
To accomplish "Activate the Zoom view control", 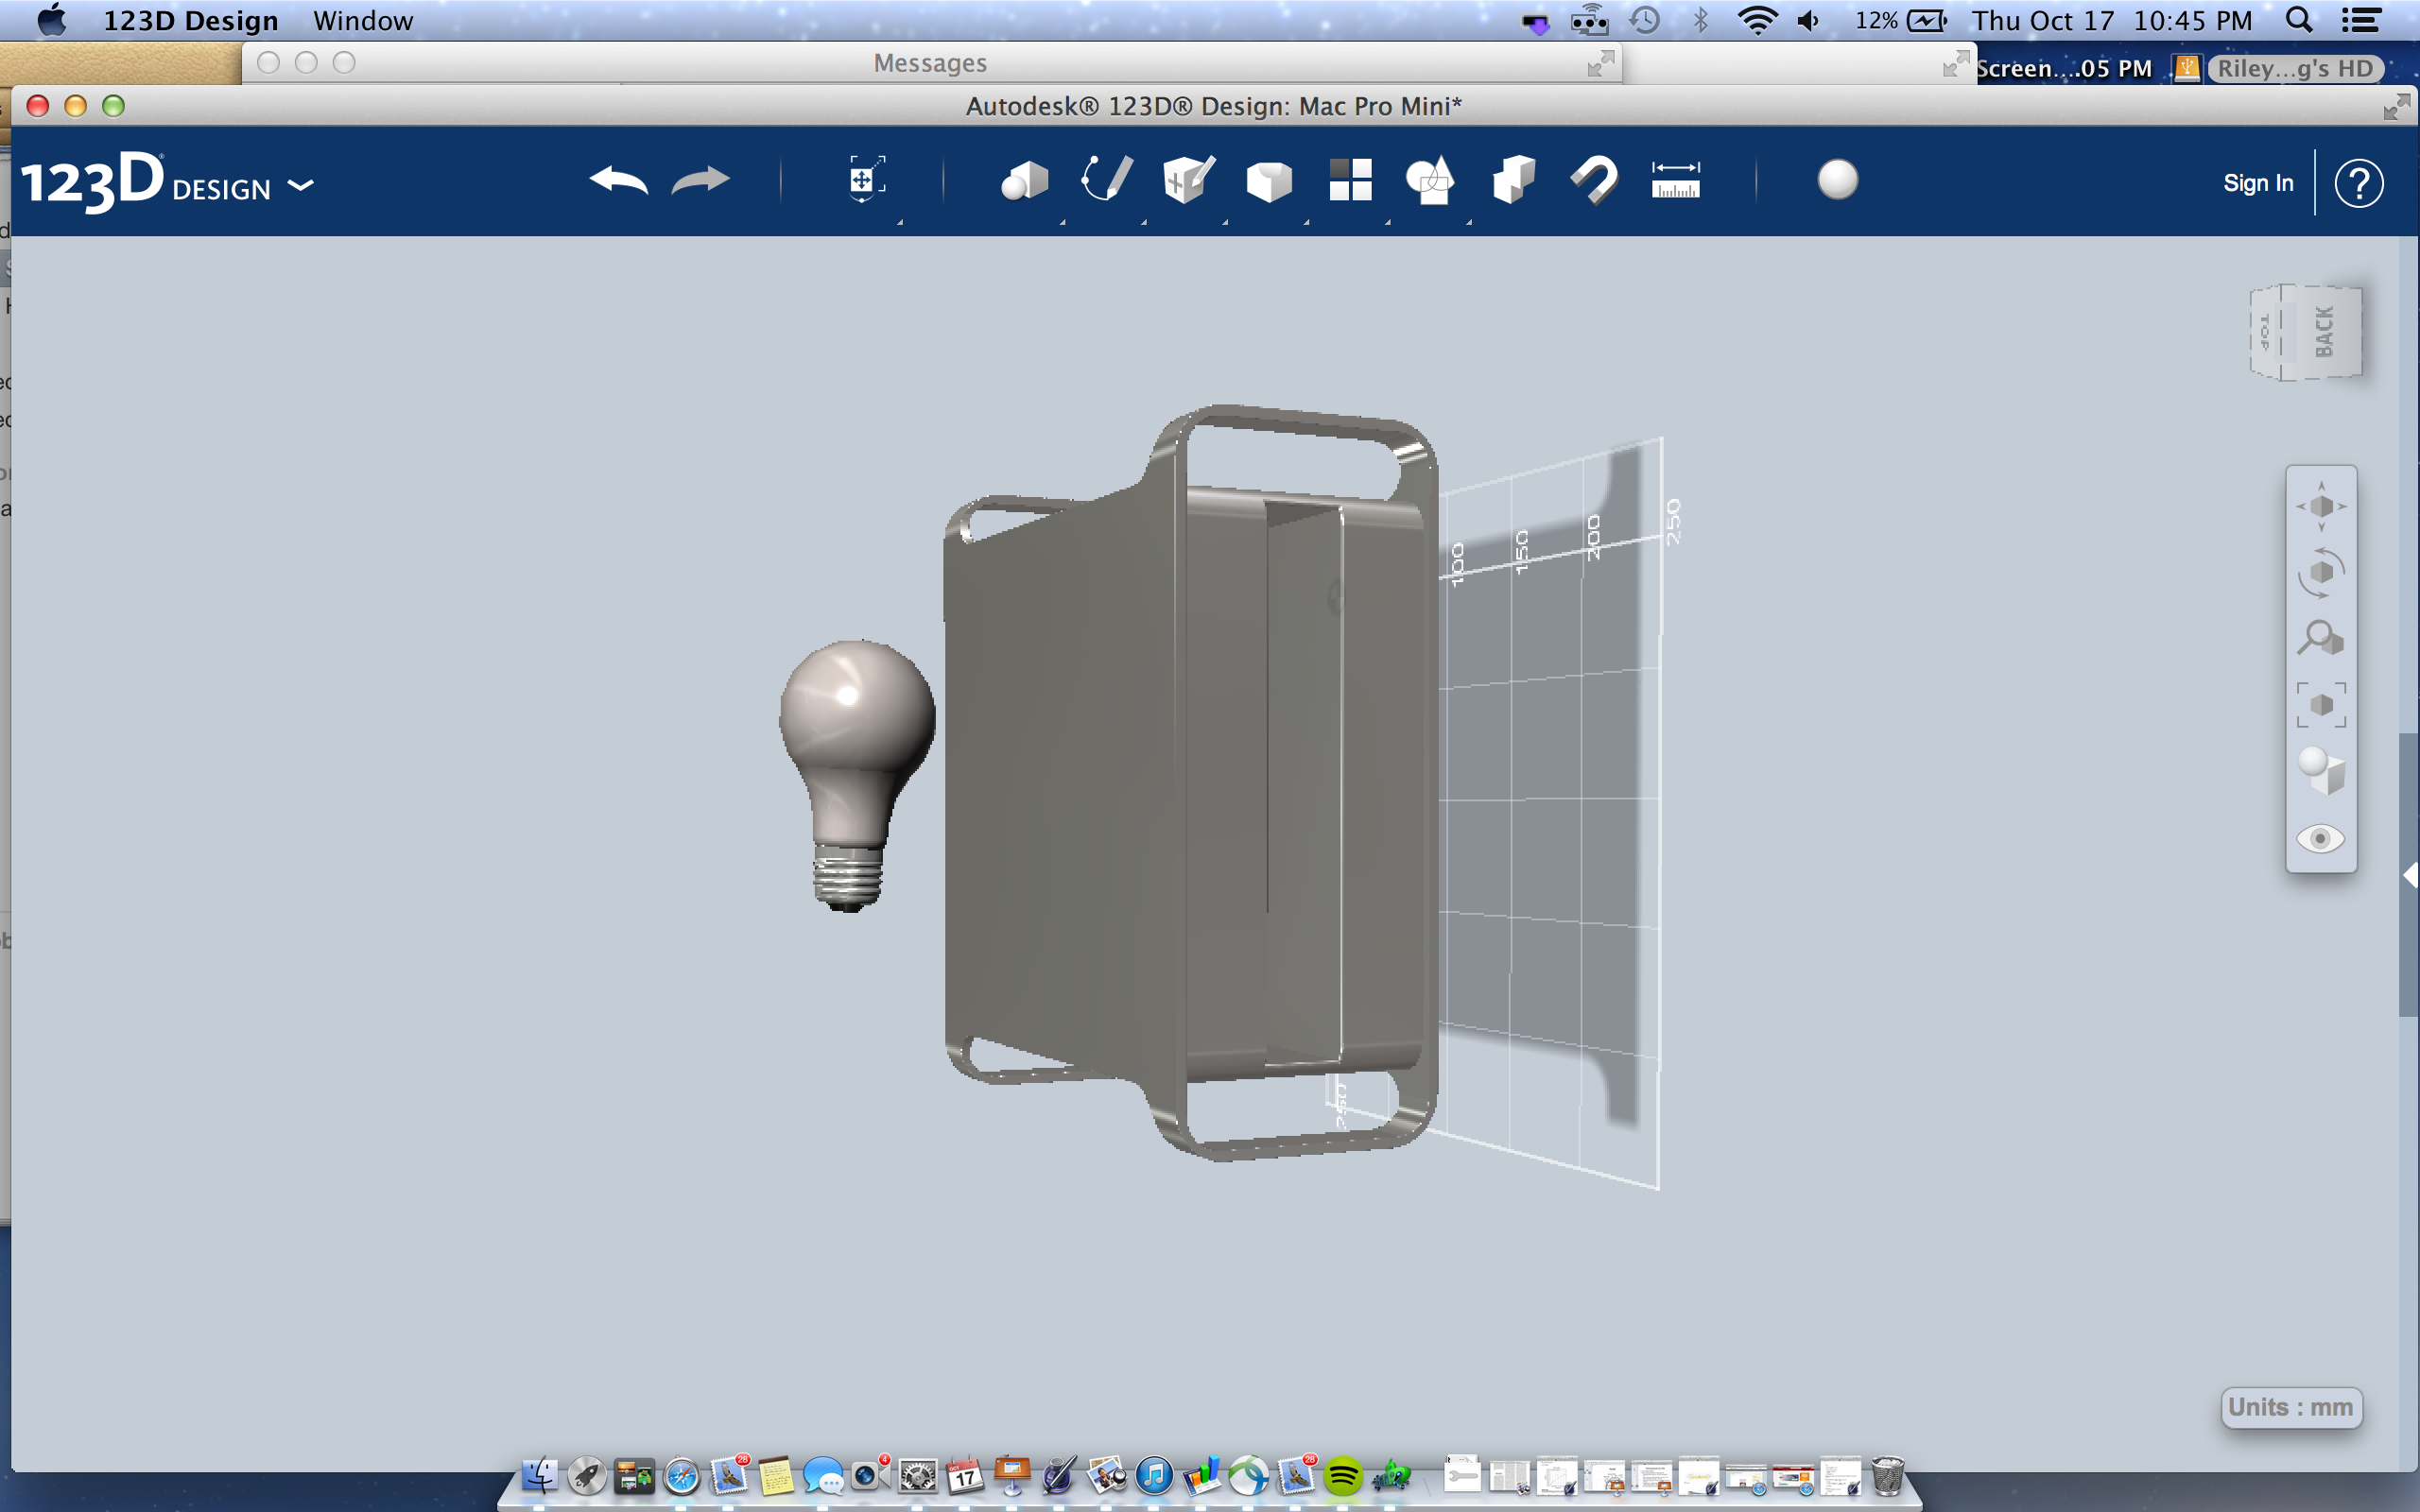I will (2322, 638).
